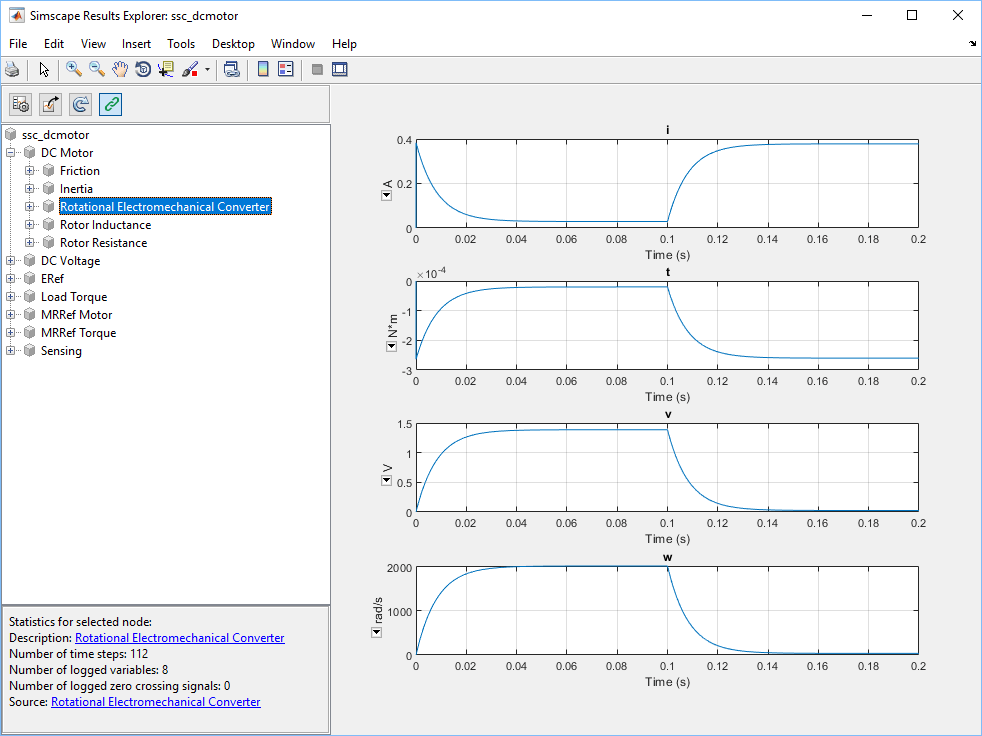Expand the DC Voltage tree node
Image resolution: width=982 pixels, height=736 pixels.
[x=11, y=261]
